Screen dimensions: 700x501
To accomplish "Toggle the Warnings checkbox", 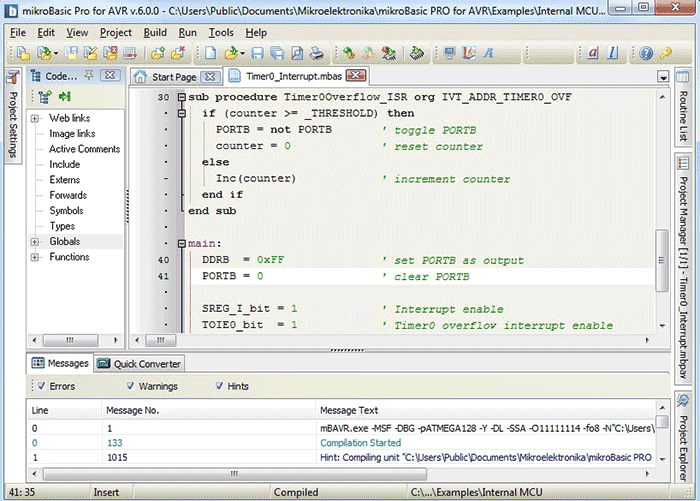I will [131, 386].
